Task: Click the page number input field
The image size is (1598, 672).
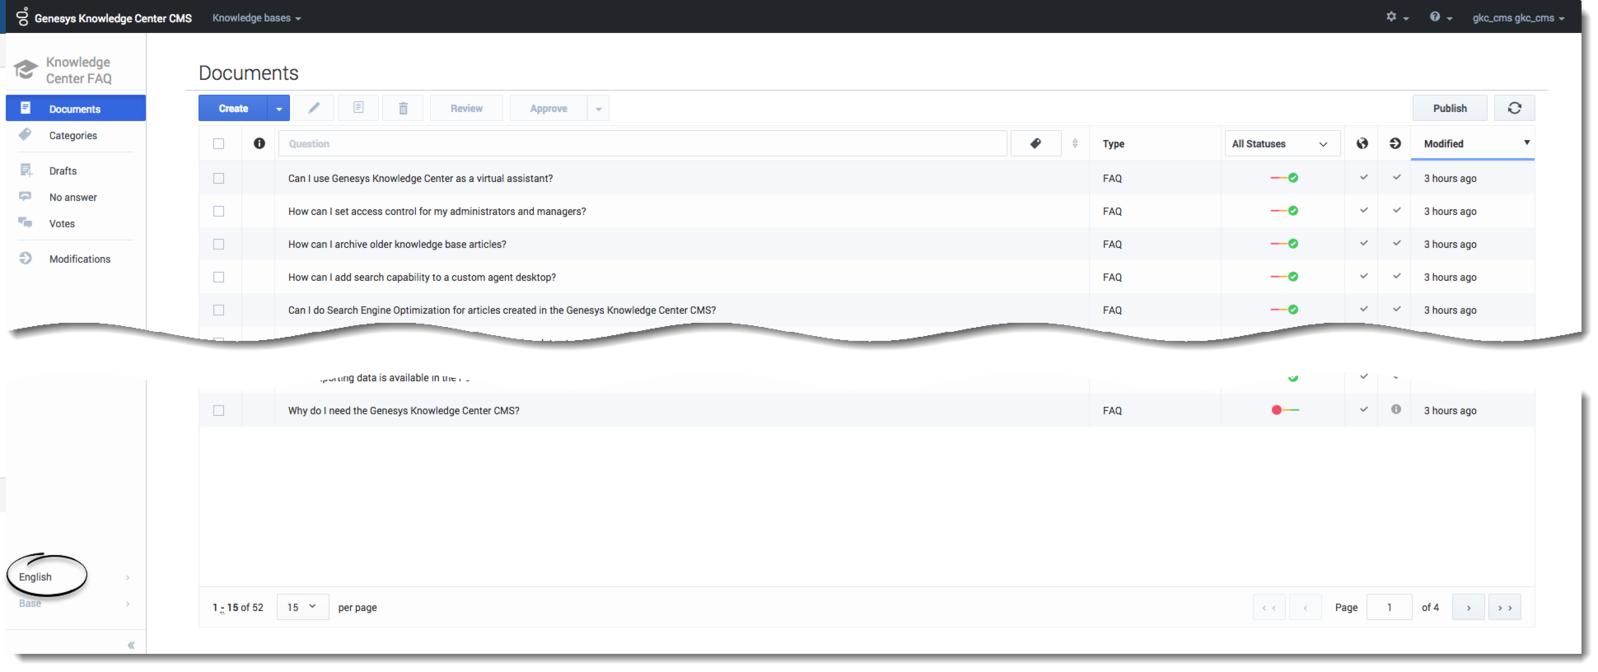Action: pos(1389,607)
